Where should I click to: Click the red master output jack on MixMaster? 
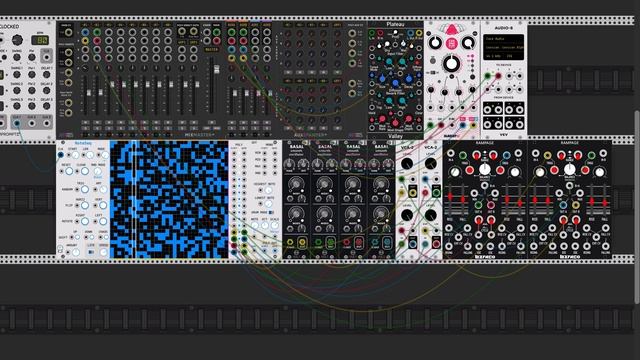216,41
